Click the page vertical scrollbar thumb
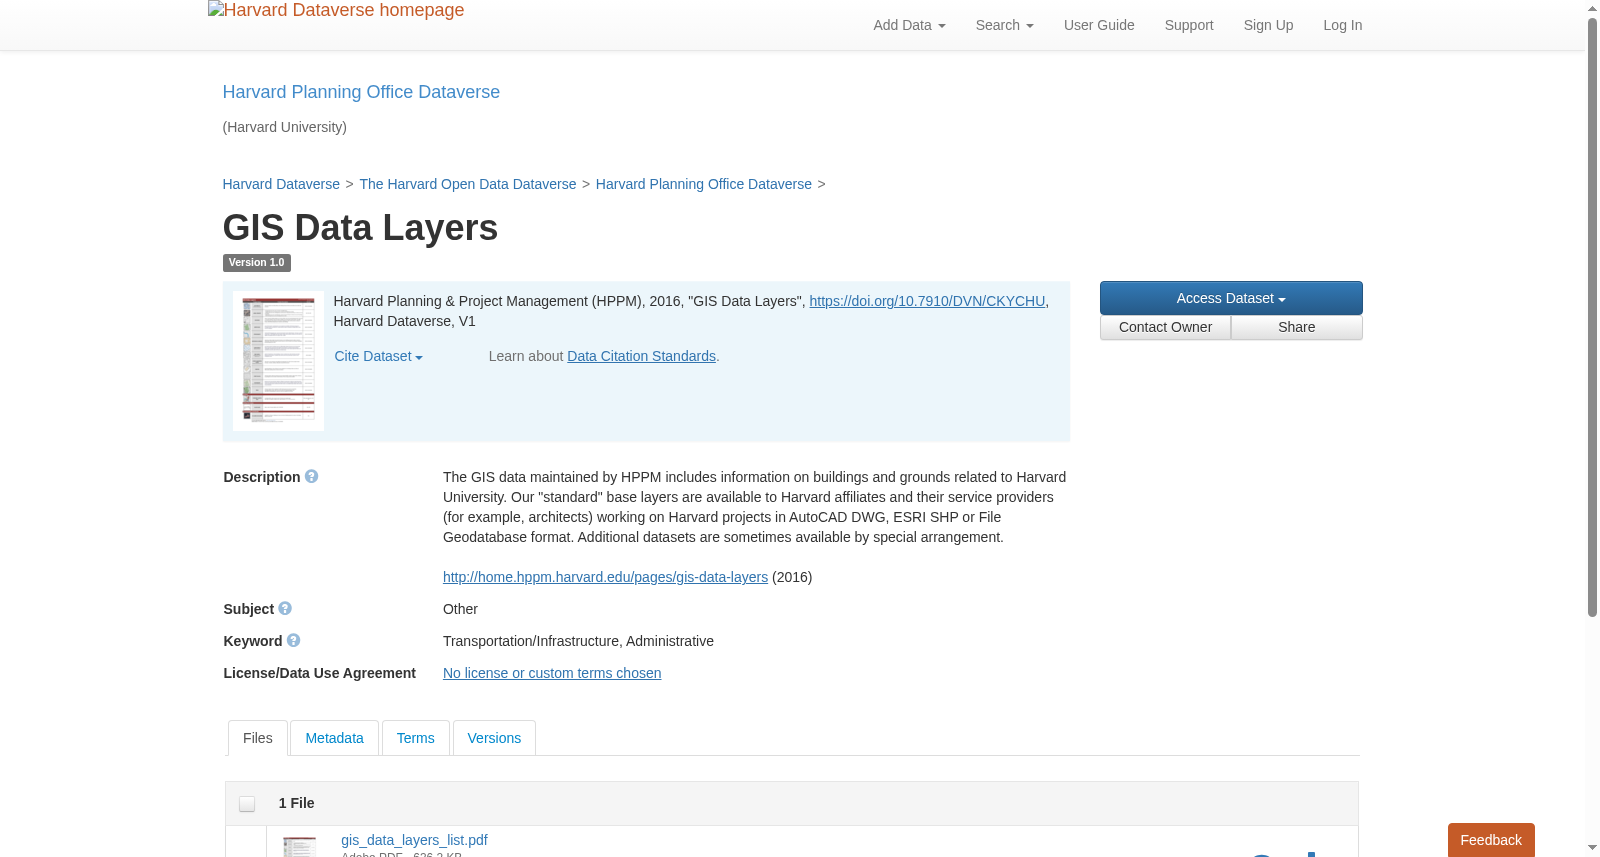 point(1592,316)
